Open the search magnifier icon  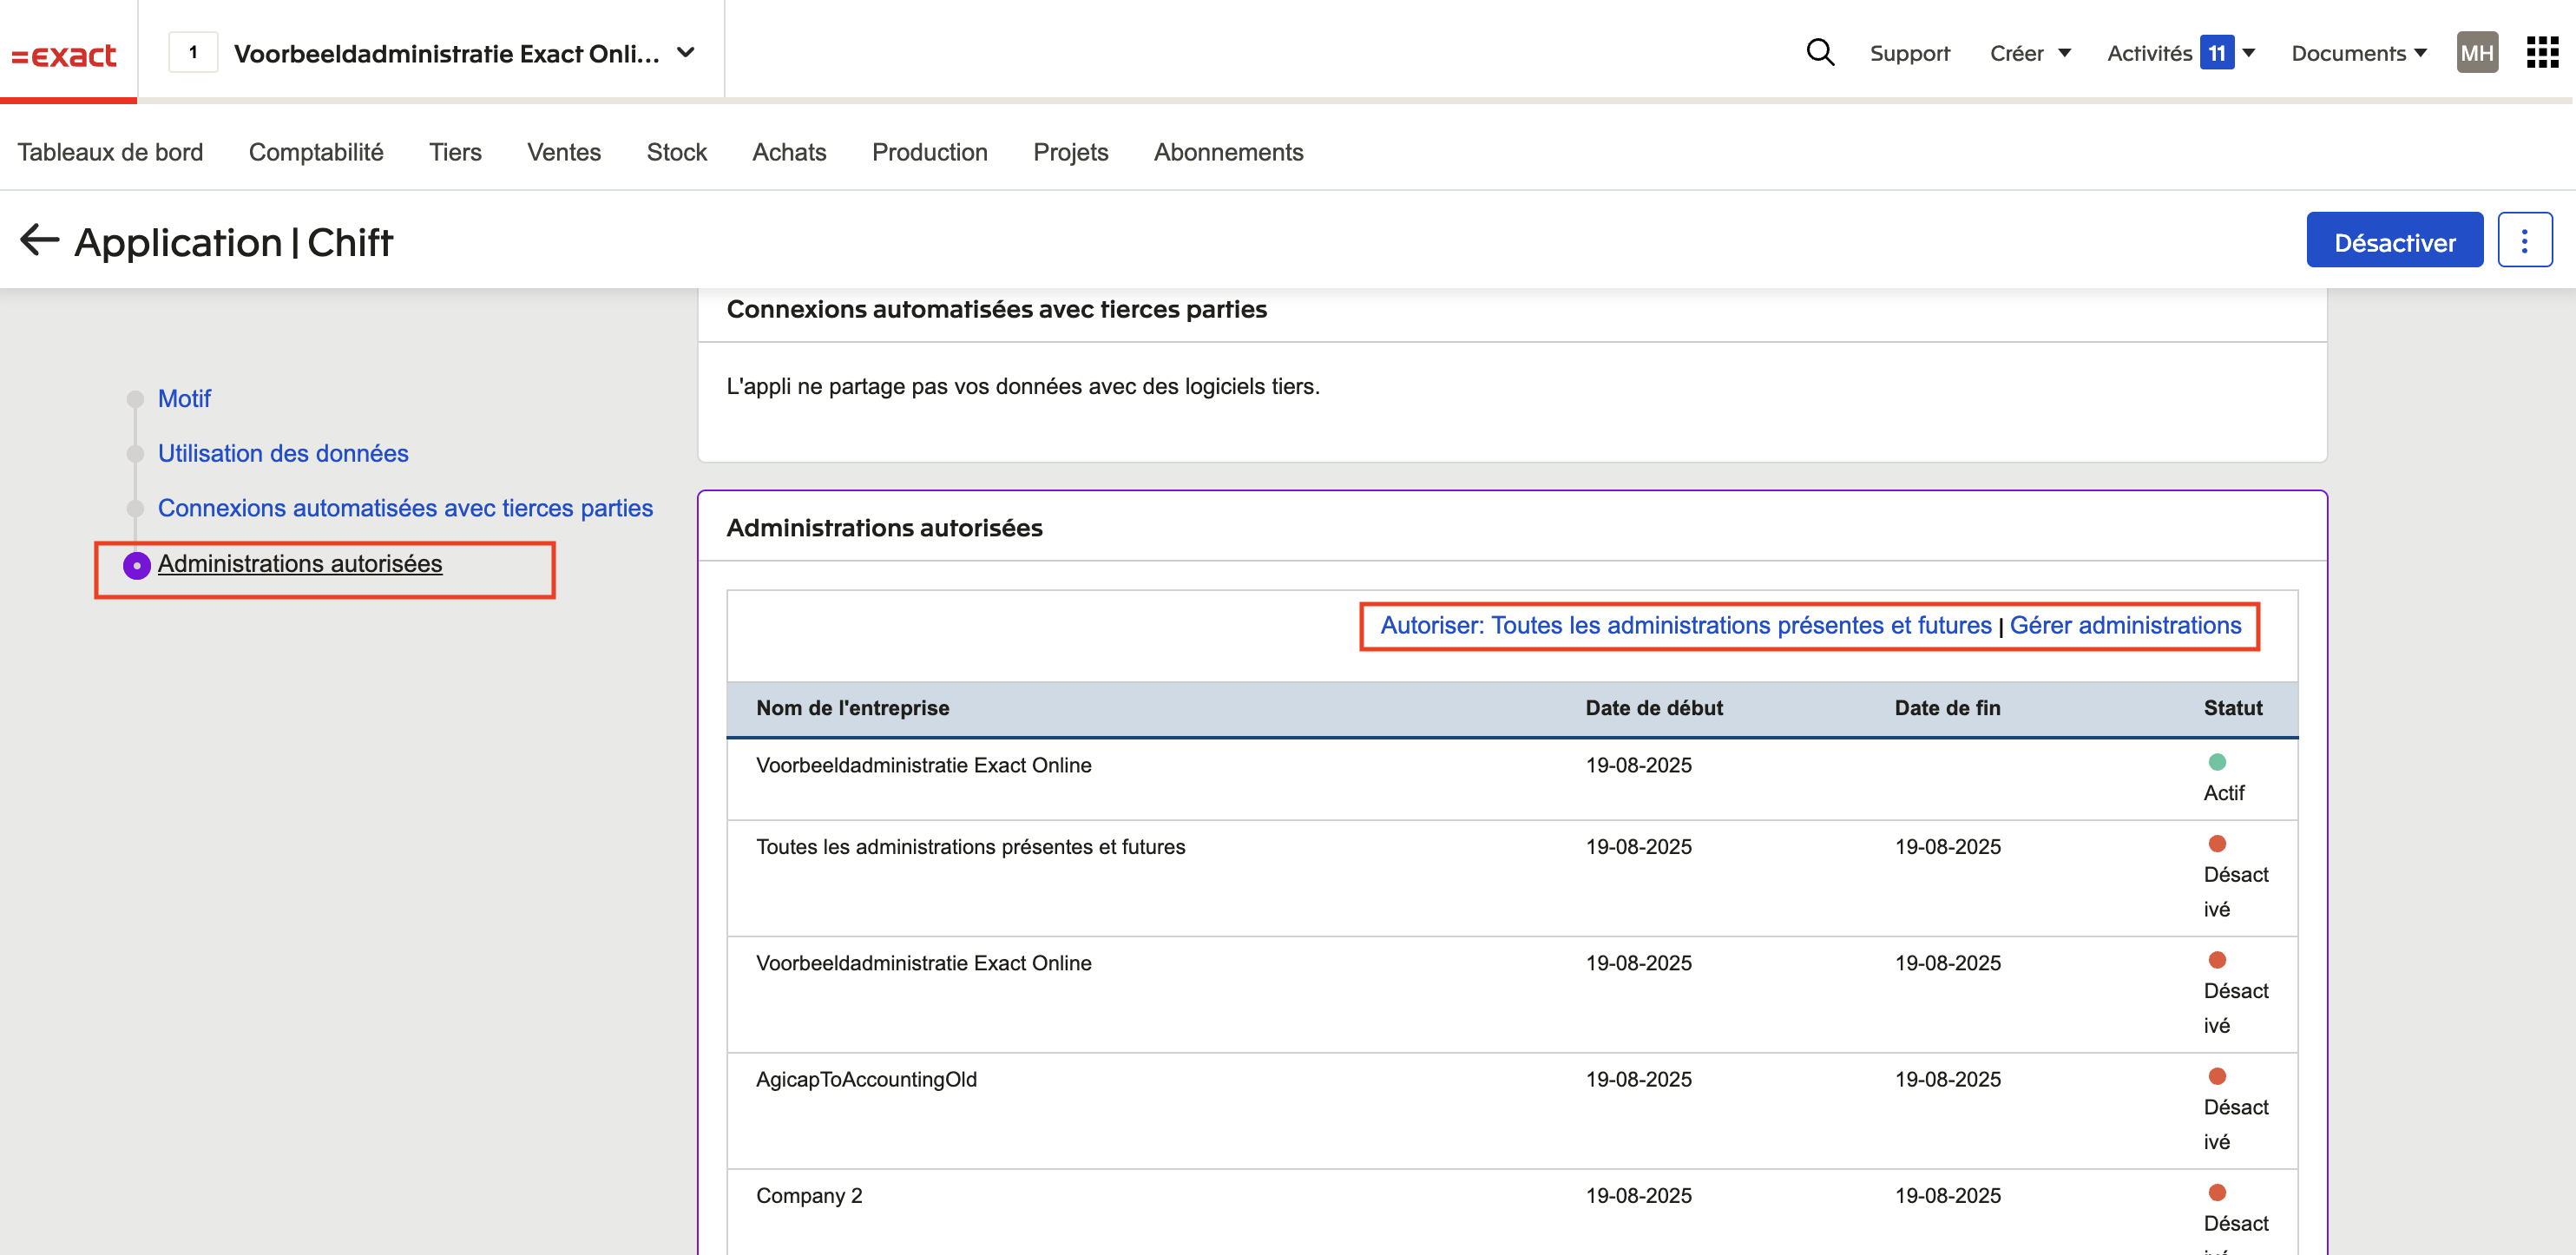point(1820,52)
